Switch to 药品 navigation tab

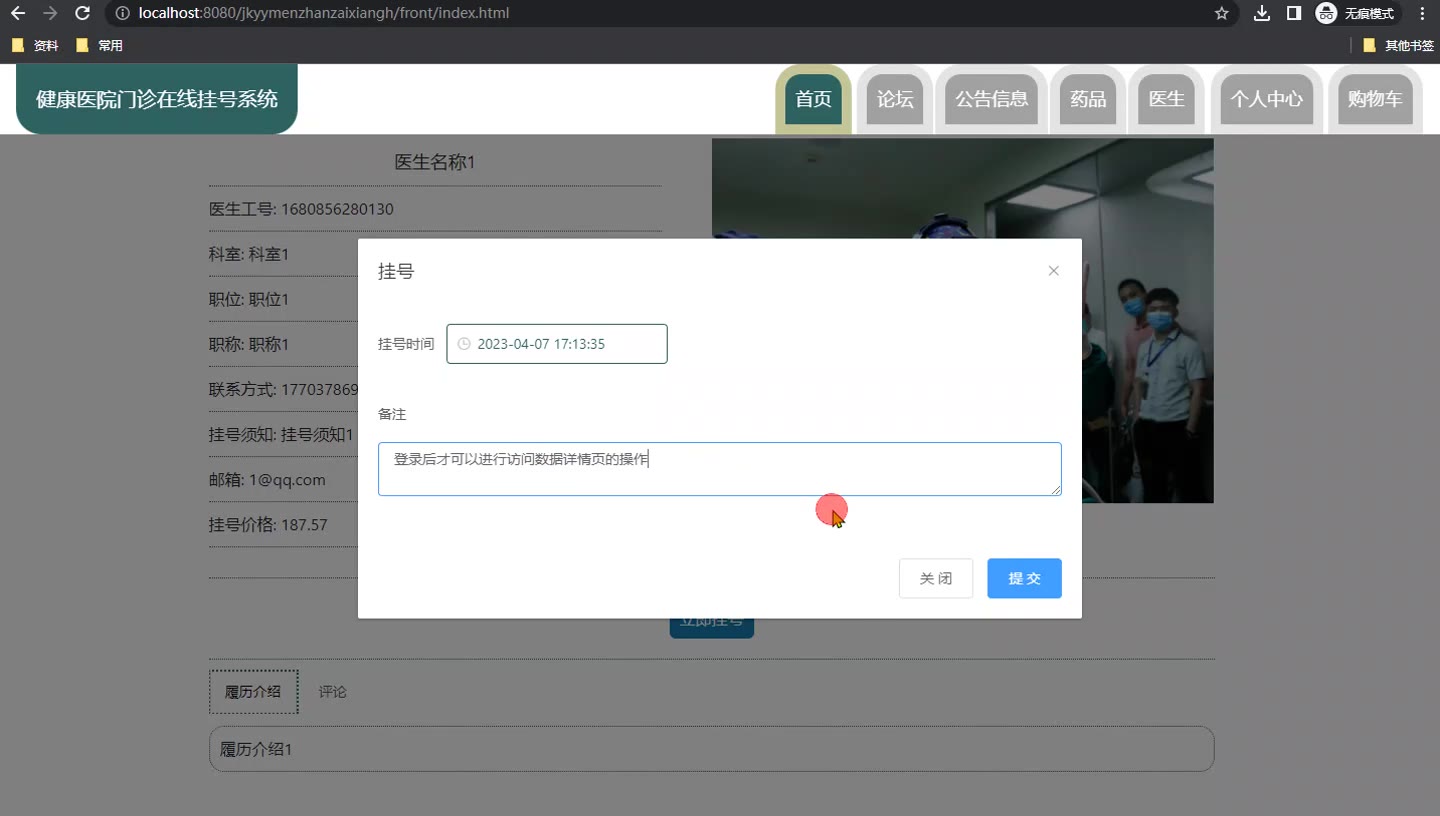pyautogui.click(x=1088, y=99)
